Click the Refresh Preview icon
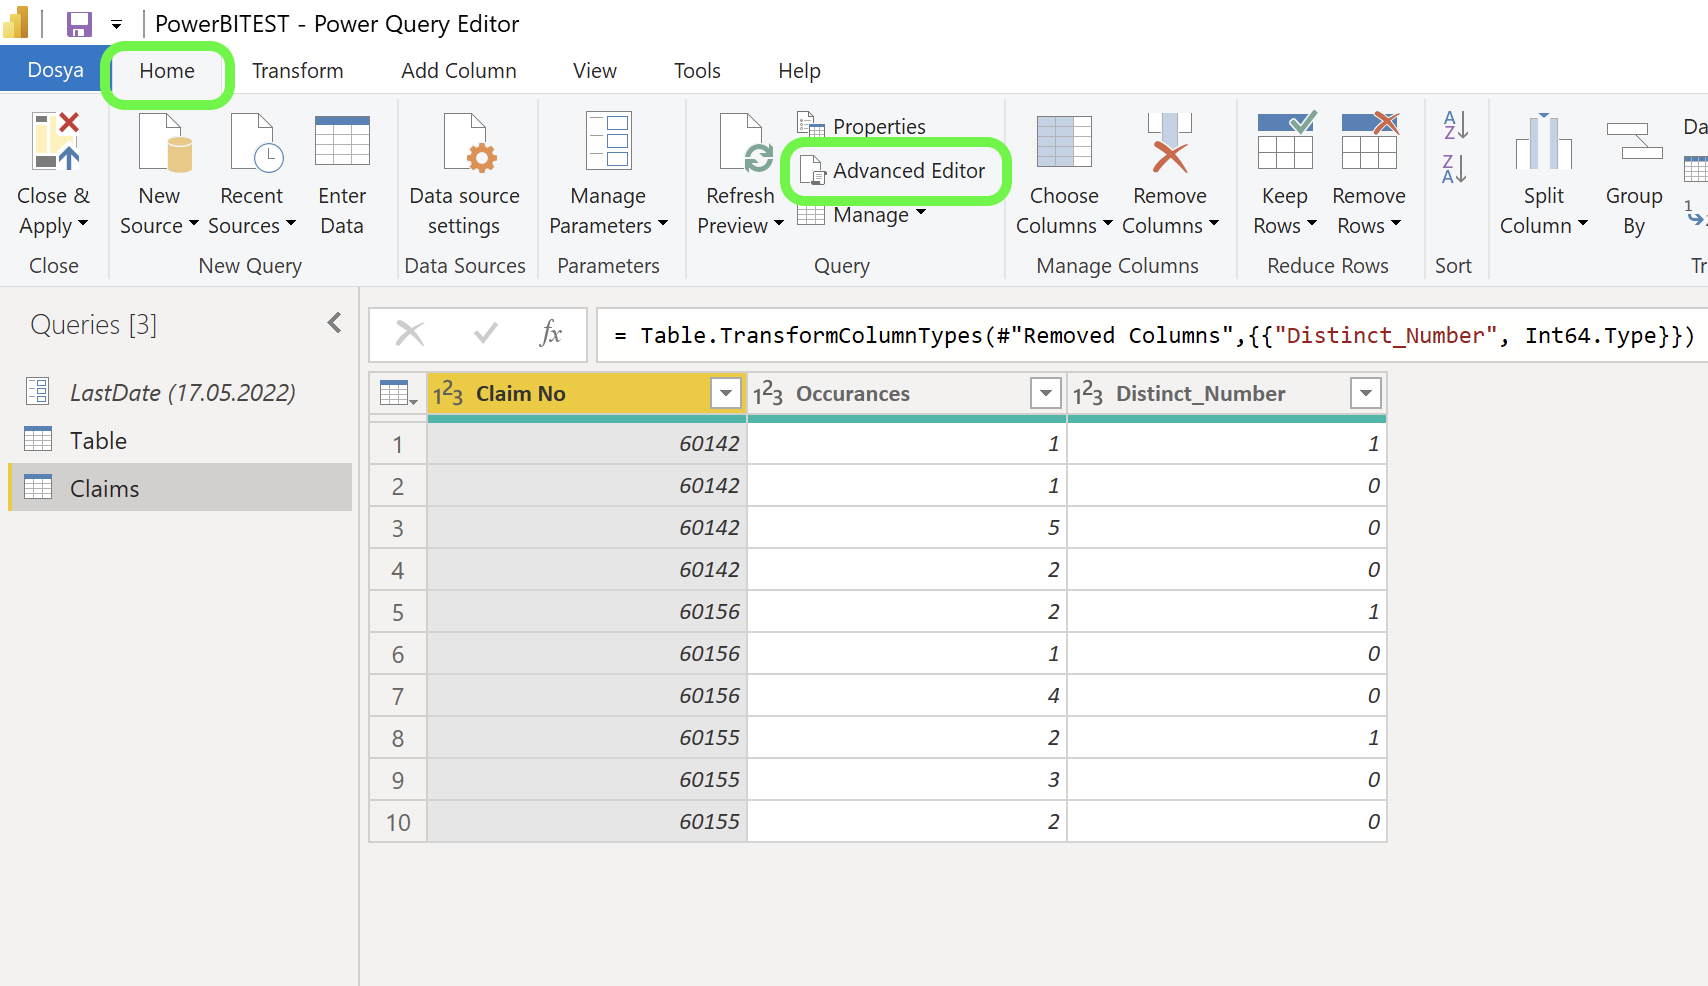Image resolution: width=1708 pixels, height=986 pixels. pos(746,142)
